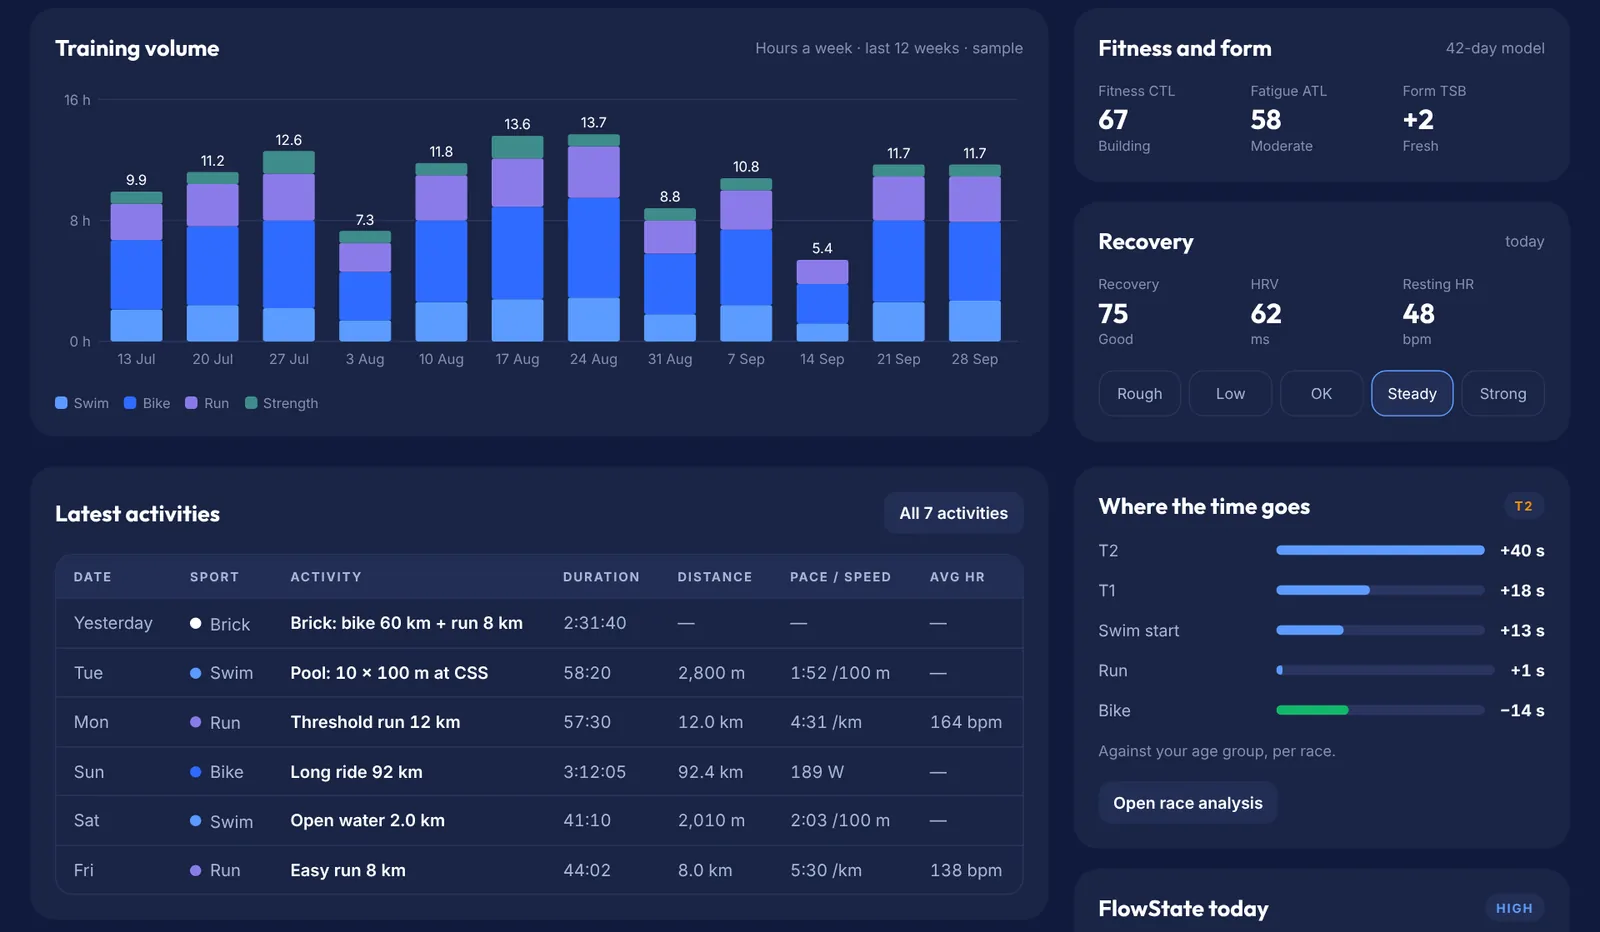Click the '+40 s' T2 time value

(1522, 550)
